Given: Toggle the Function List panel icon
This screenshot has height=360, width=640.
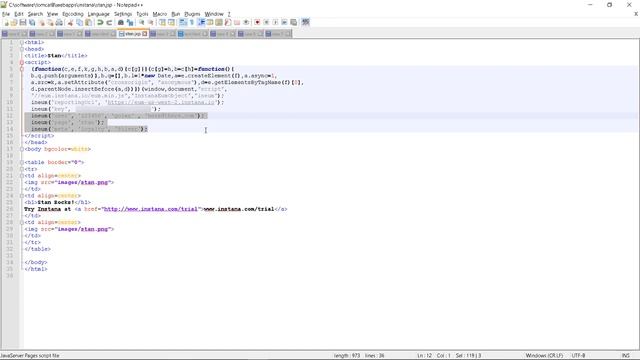Looking at the screenshot, I should 228,22.
